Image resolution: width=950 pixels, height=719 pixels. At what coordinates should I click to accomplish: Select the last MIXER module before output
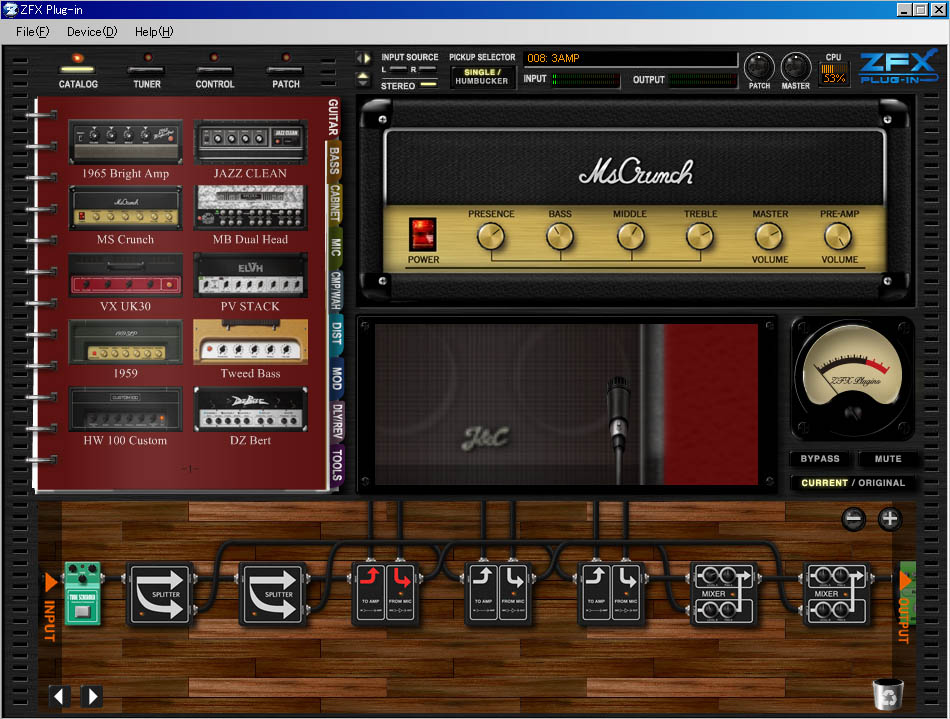coord(836,594)
